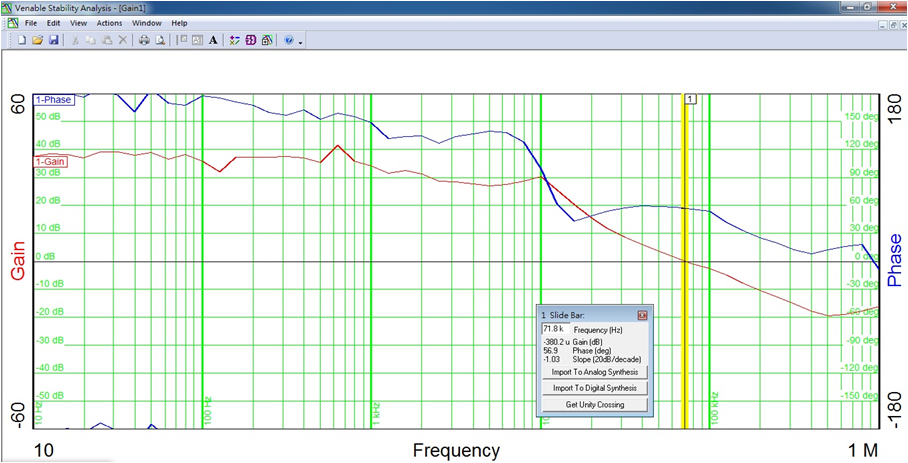Open the View menu
Viewport: 908px width, 463px height.
click(78, 23)
